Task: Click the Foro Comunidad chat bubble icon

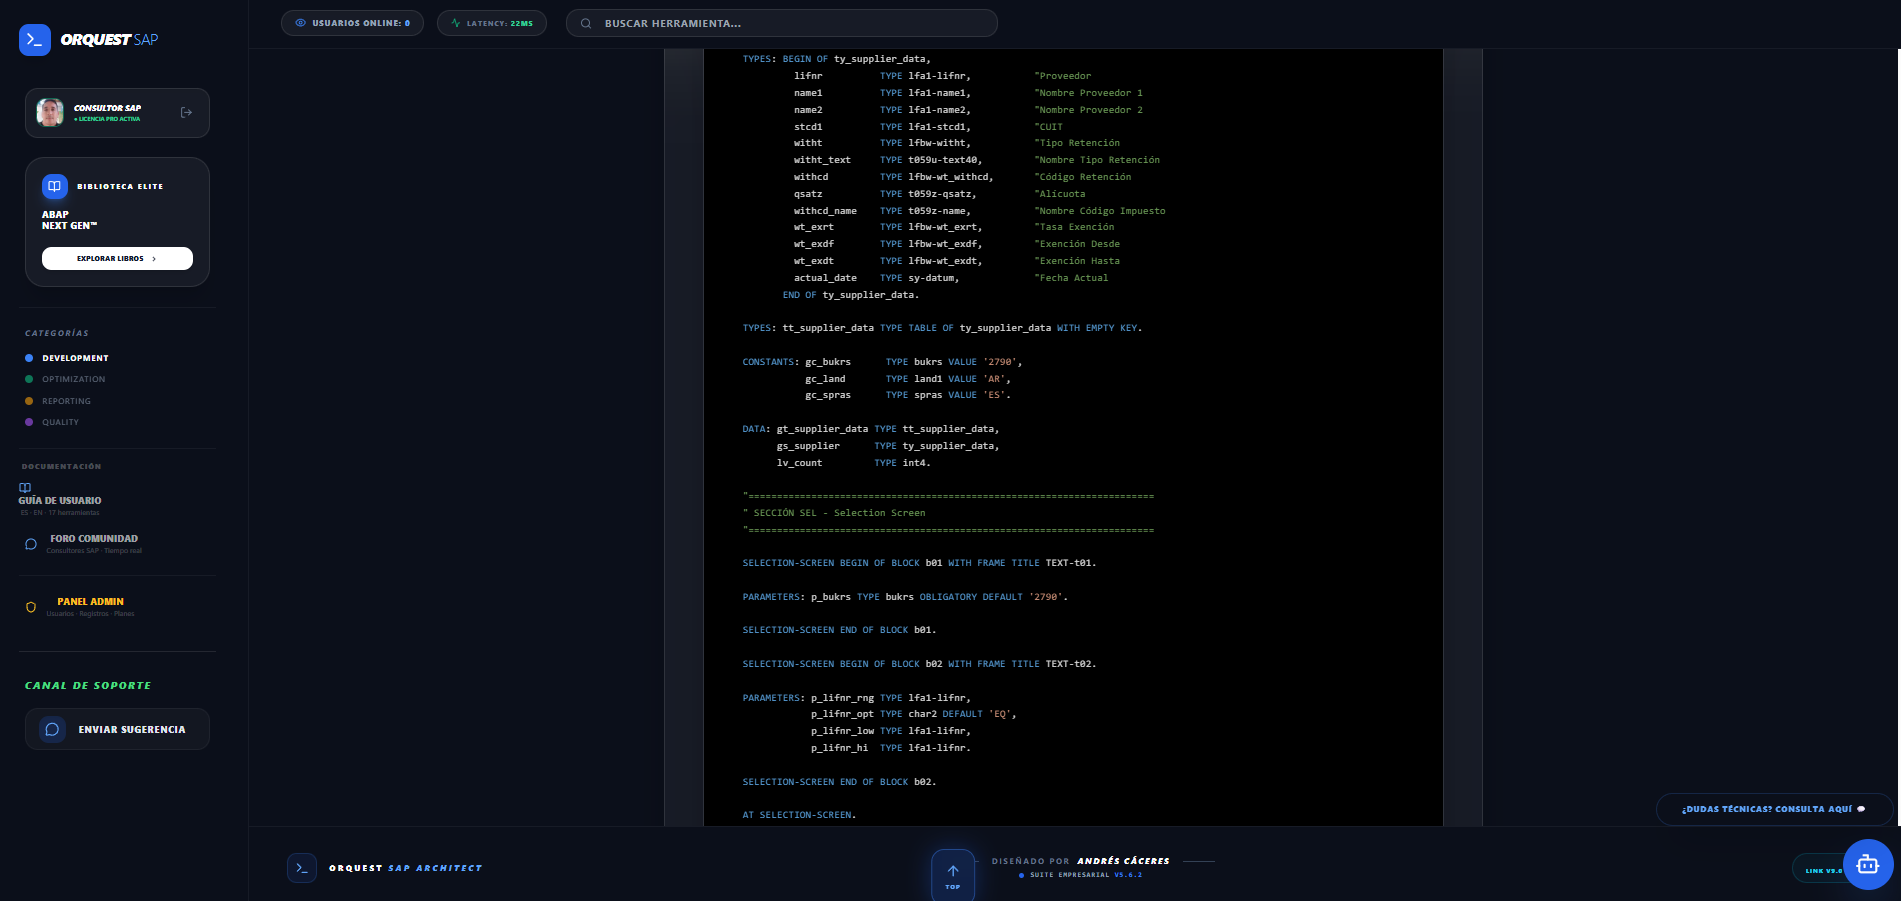Action: click(30, 543)
